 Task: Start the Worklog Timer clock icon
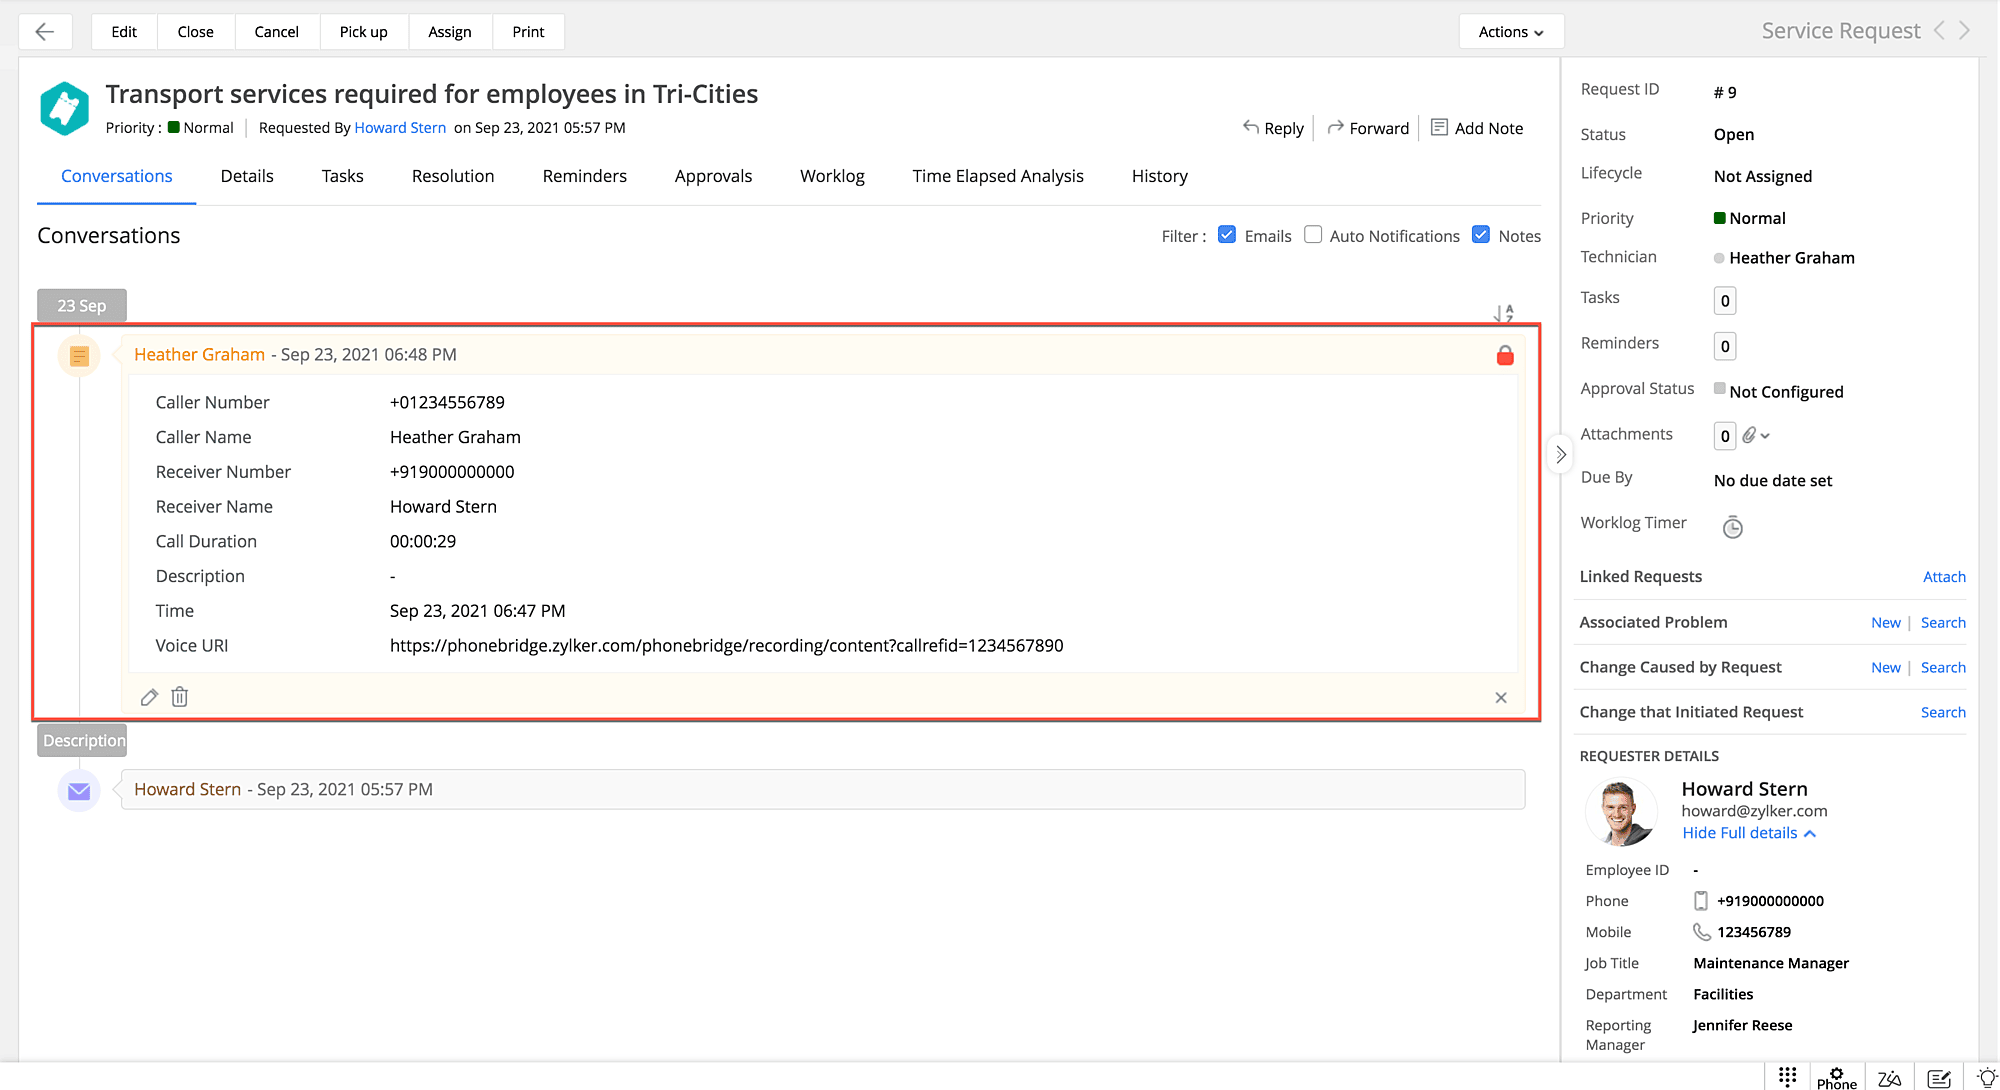tap(1732, 527)
